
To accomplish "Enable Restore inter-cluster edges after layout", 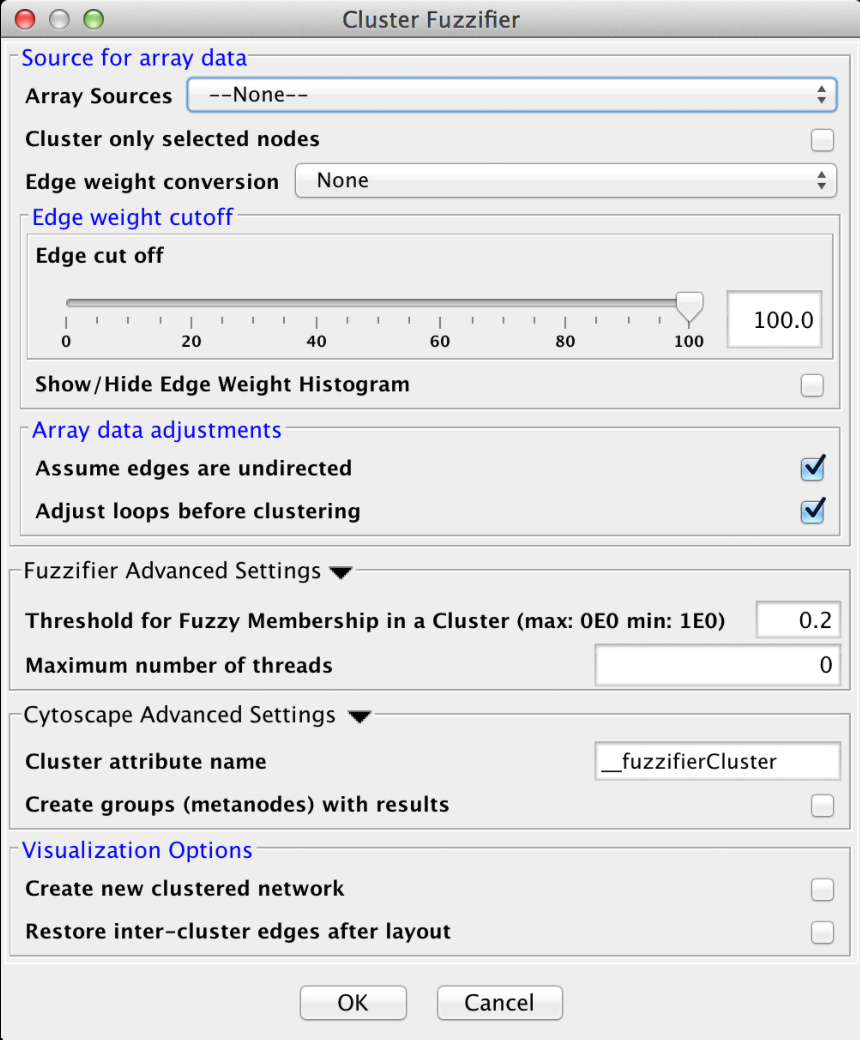I will click(x=822, y=932).
